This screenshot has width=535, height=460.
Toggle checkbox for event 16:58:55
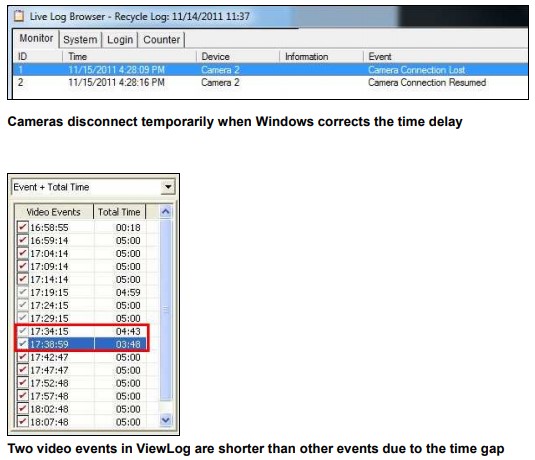tap(23, 227)
